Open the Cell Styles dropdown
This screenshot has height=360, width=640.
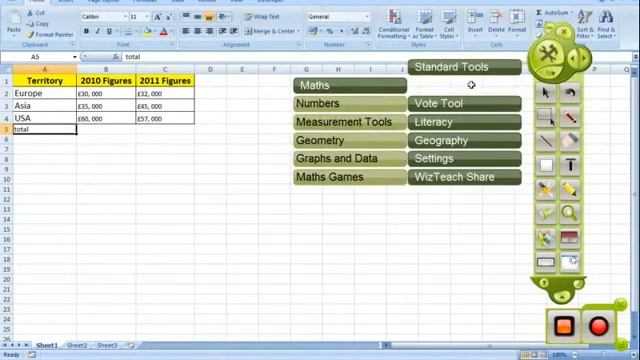(x=449, y=24)
